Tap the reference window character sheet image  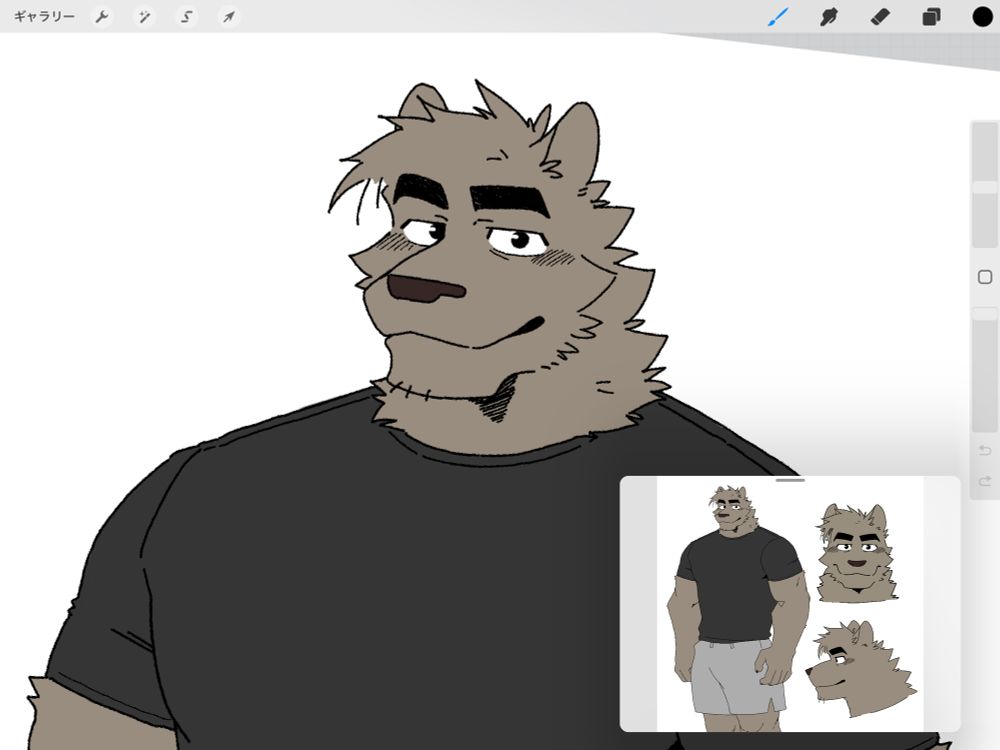click(x=790, y=605)
